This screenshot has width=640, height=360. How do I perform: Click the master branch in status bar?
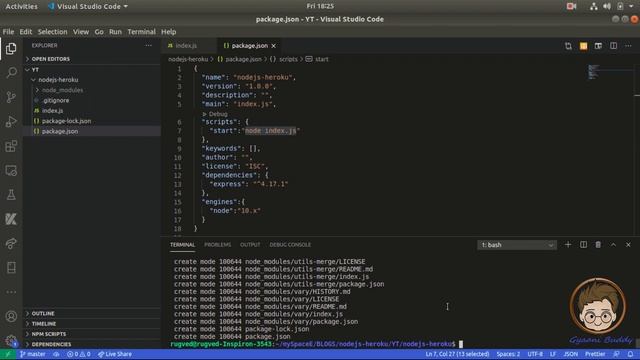click(33, 354)
